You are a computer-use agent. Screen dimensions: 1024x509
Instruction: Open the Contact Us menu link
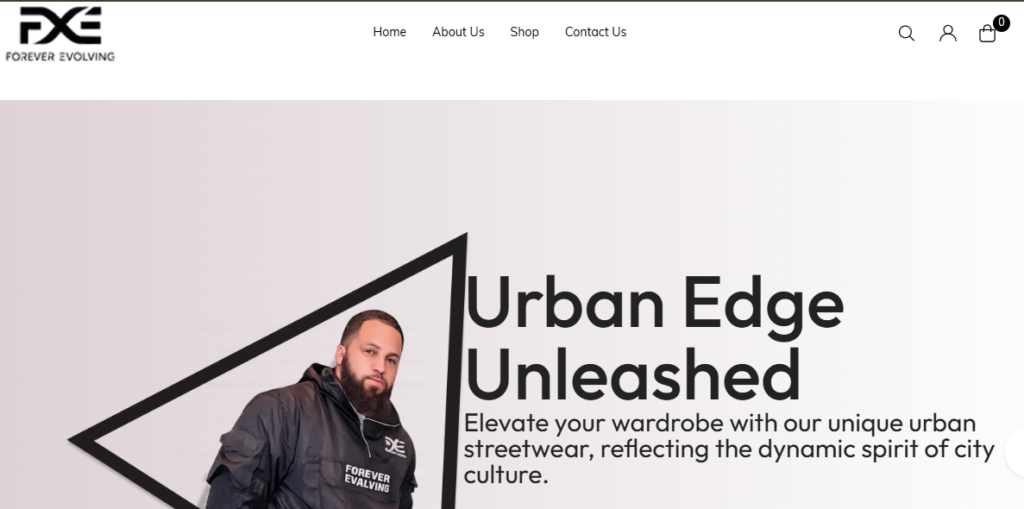[596, 32]
